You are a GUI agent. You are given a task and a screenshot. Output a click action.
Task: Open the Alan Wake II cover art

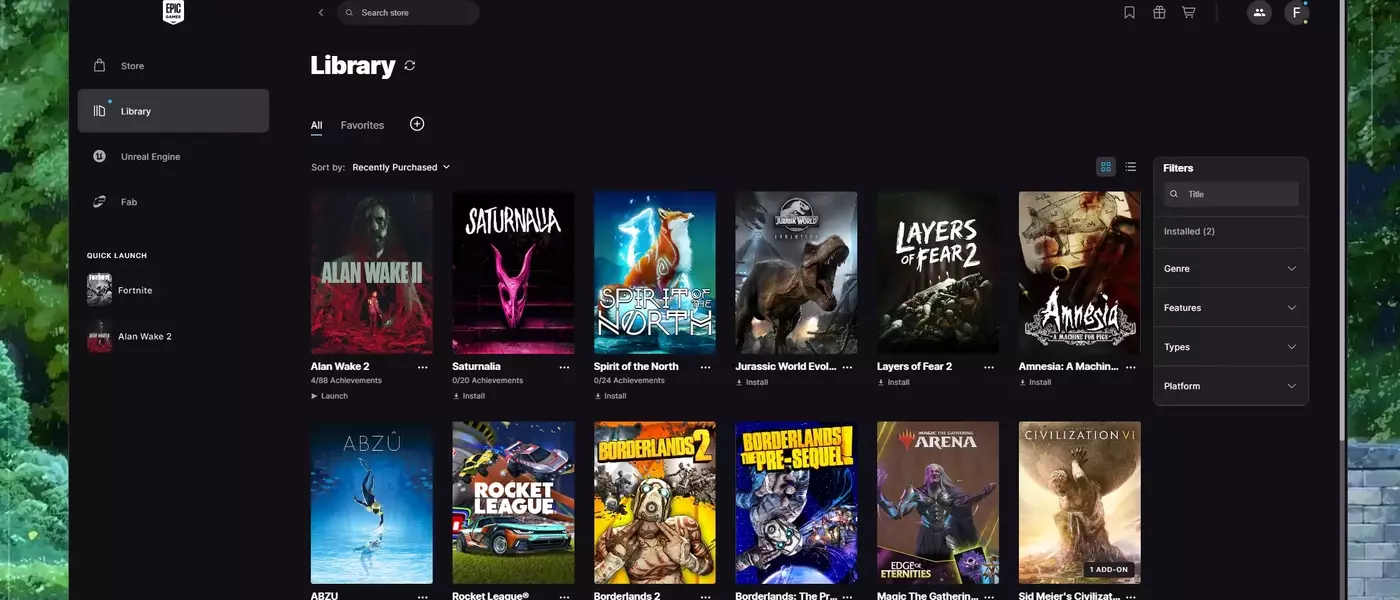(x=372, y=273)
